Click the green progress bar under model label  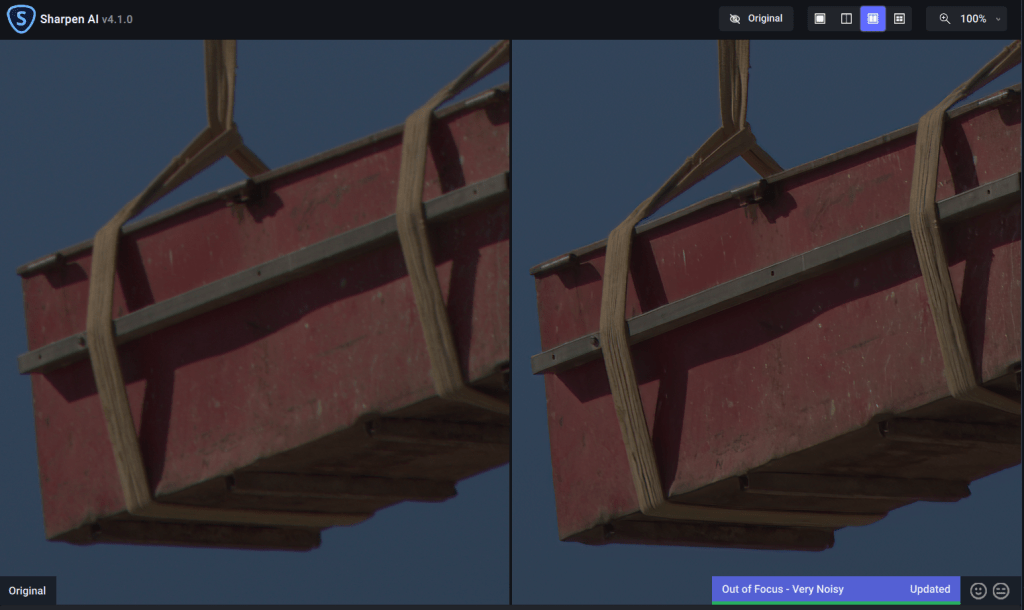pyautogui.click(x=835, y=602)
